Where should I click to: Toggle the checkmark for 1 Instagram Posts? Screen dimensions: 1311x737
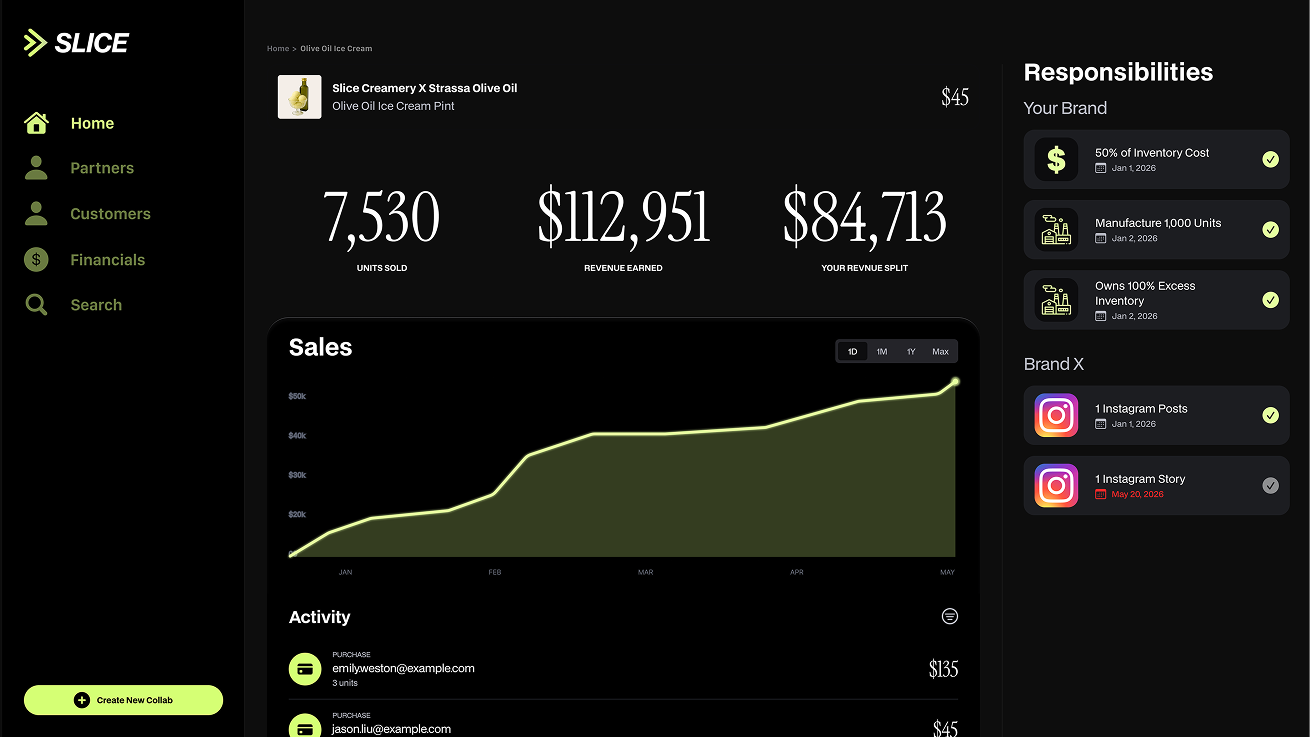tap(1270, 415)
